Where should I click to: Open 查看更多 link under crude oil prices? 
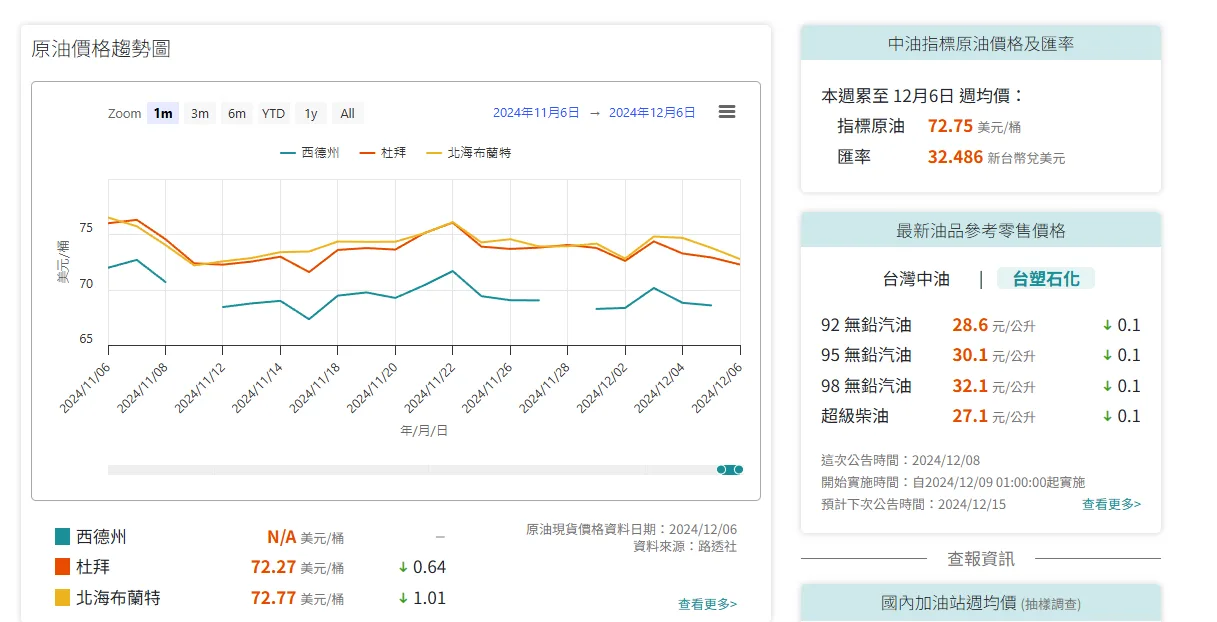click(707, 604)
